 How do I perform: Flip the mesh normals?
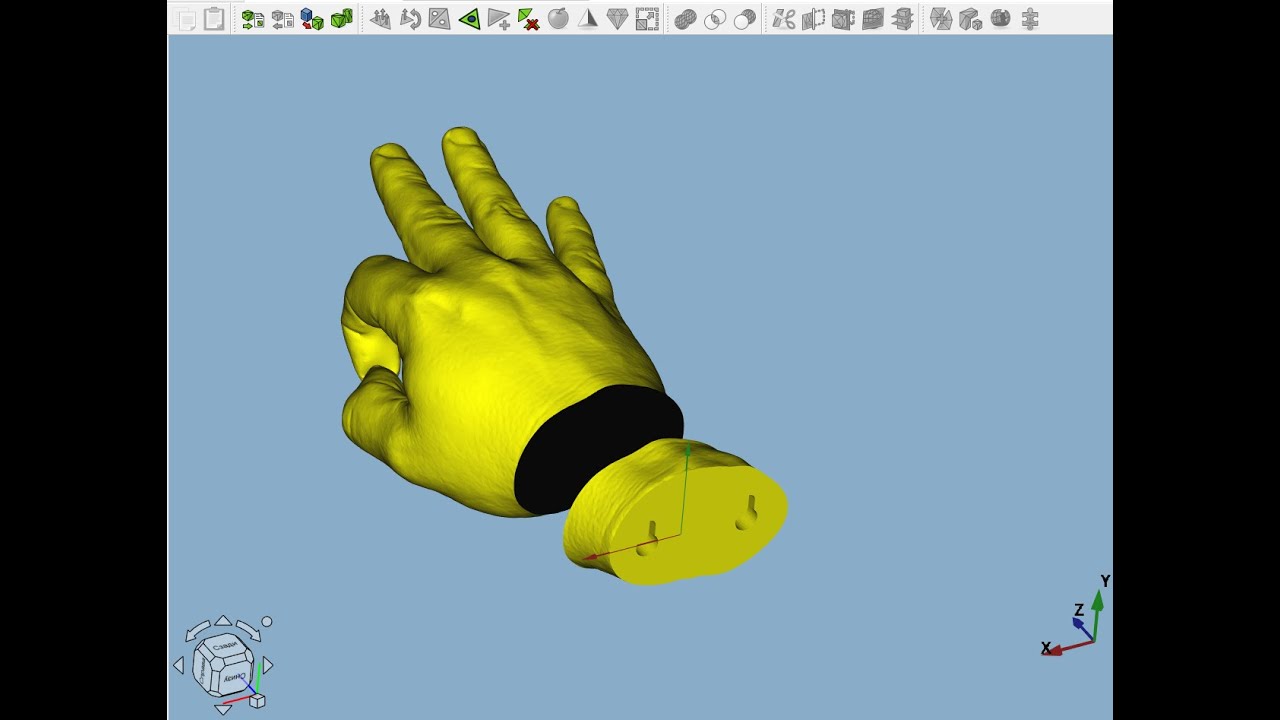pos(439,19)
